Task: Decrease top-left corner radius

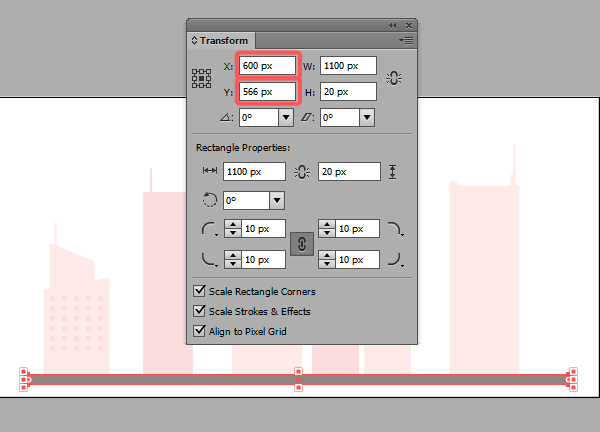Action: coord(233,233)
